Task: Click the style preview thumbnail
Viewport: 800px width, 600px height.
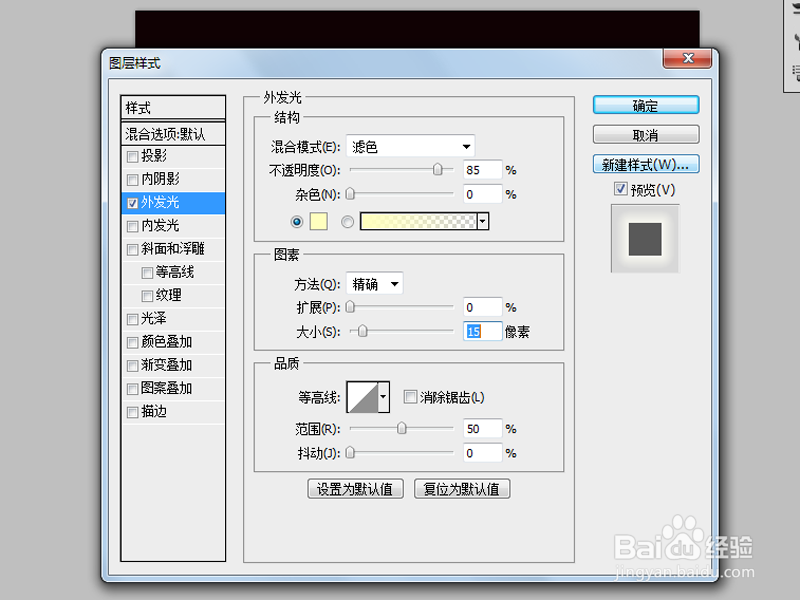Action: tap(645, 239)
